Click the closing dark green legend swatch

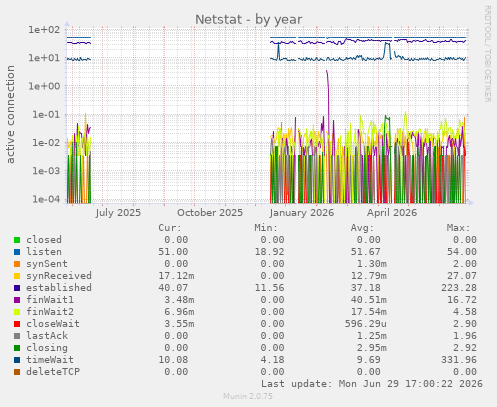point(17,348)
